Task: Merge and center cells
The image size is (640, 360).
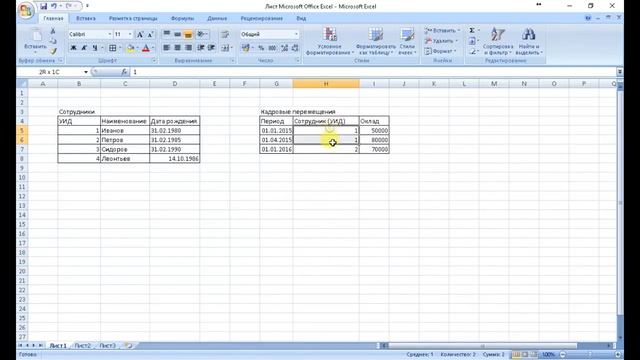Action: [225, 48]
